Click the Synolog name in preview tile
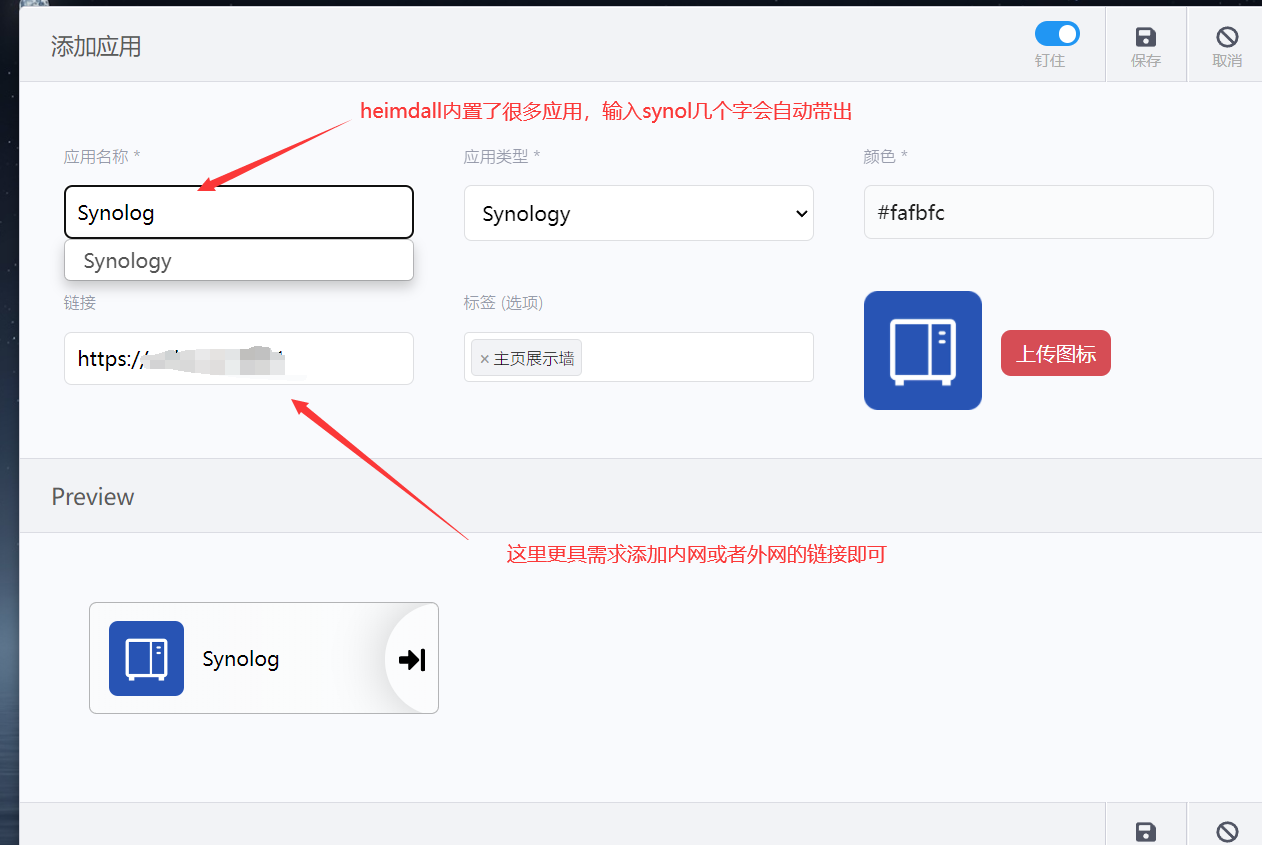The height and width of the screenshot is (845, 1262). coord(241,659)
